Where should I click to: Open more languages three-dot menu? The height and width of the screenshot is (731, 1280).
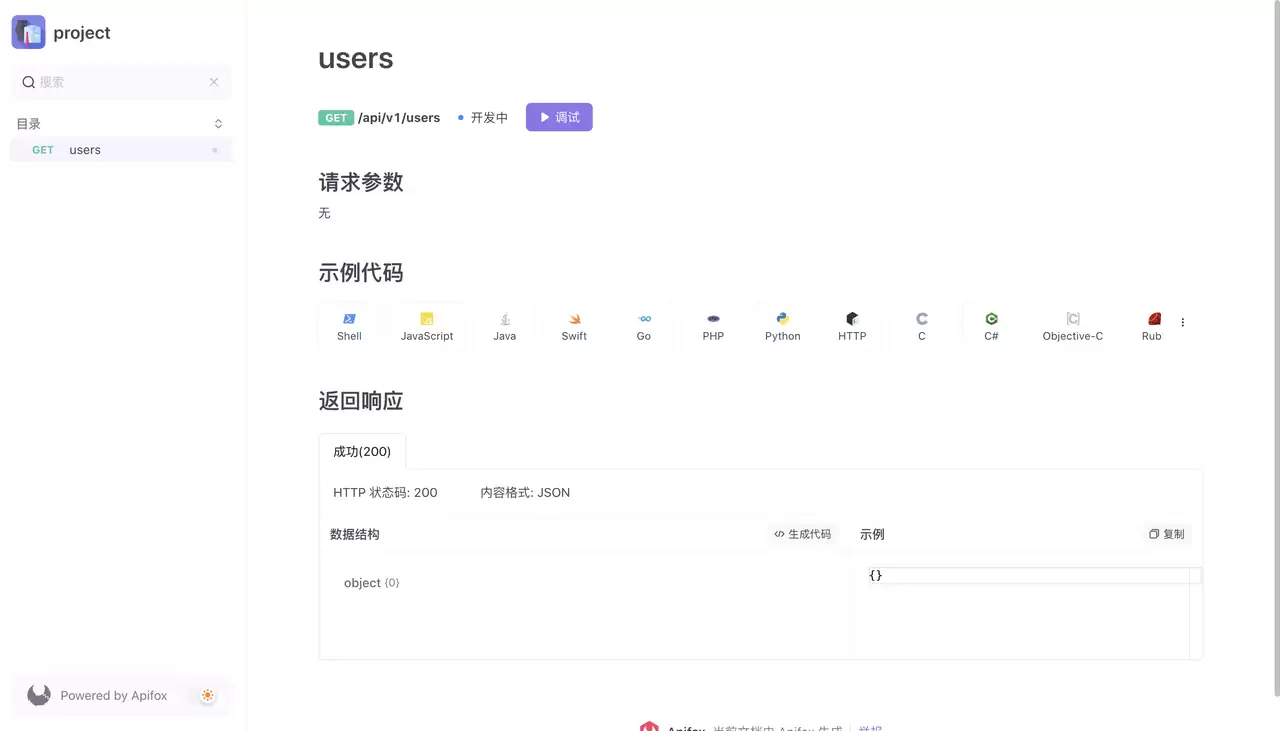pyautogui.click(x=1183, y=323)
